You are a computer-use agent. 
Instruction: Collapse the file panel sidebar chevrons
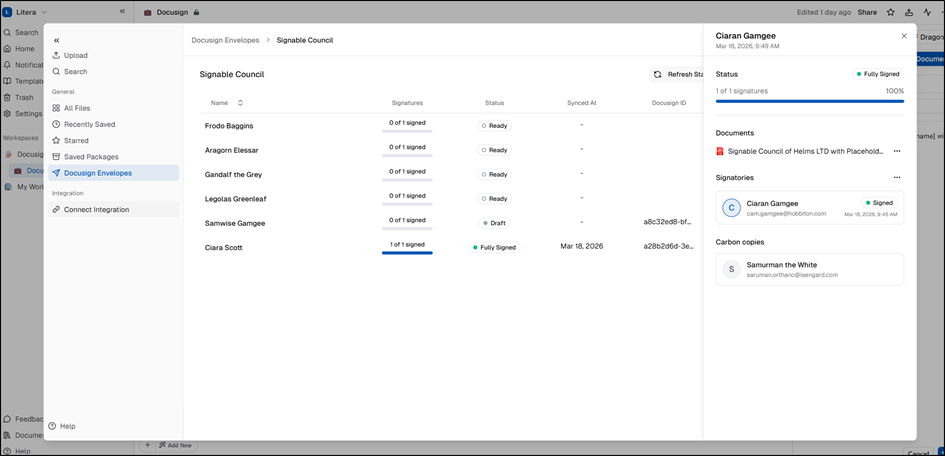point(57,40)
